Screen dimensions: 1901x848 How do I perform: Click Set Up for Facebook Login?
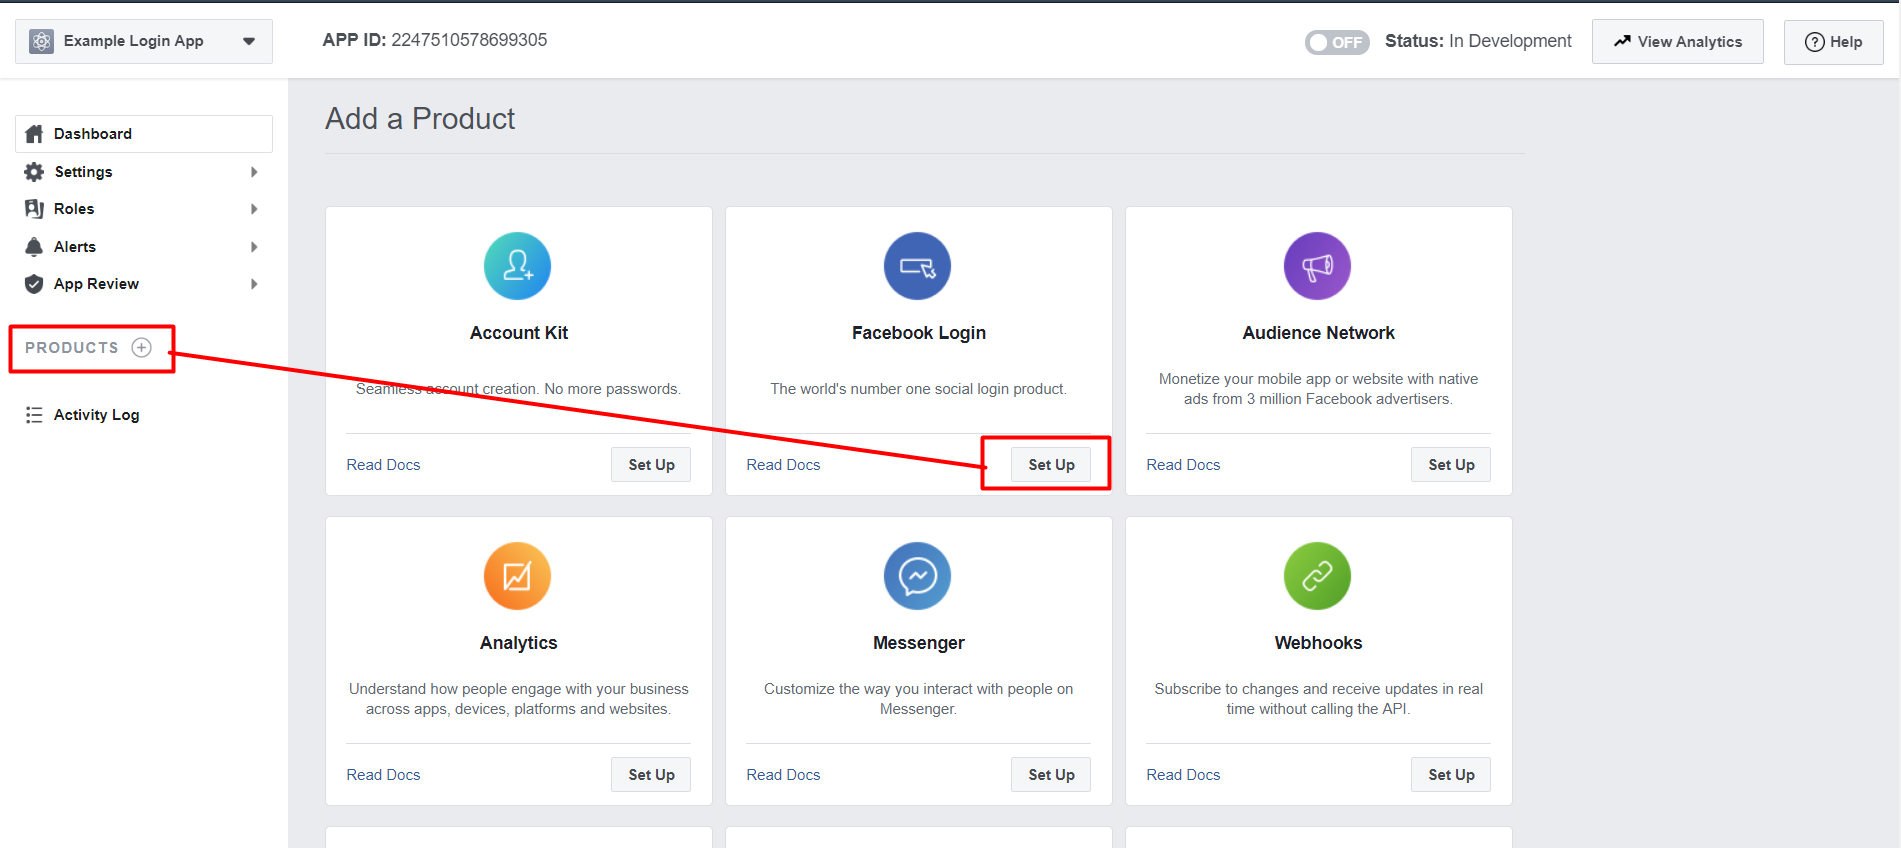point(1051,465)
